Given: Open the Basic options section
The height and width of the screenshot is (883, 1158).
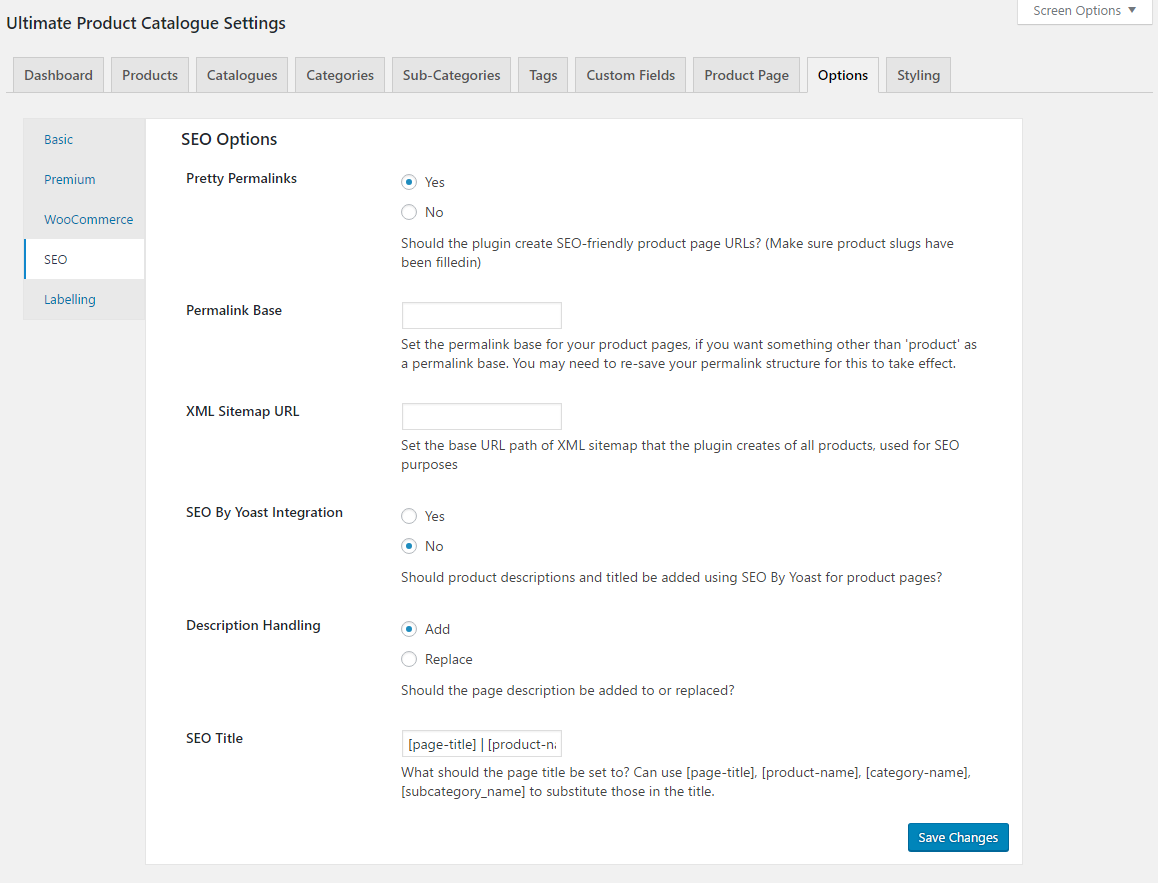Looking at the screenshot, I should 59,139.
